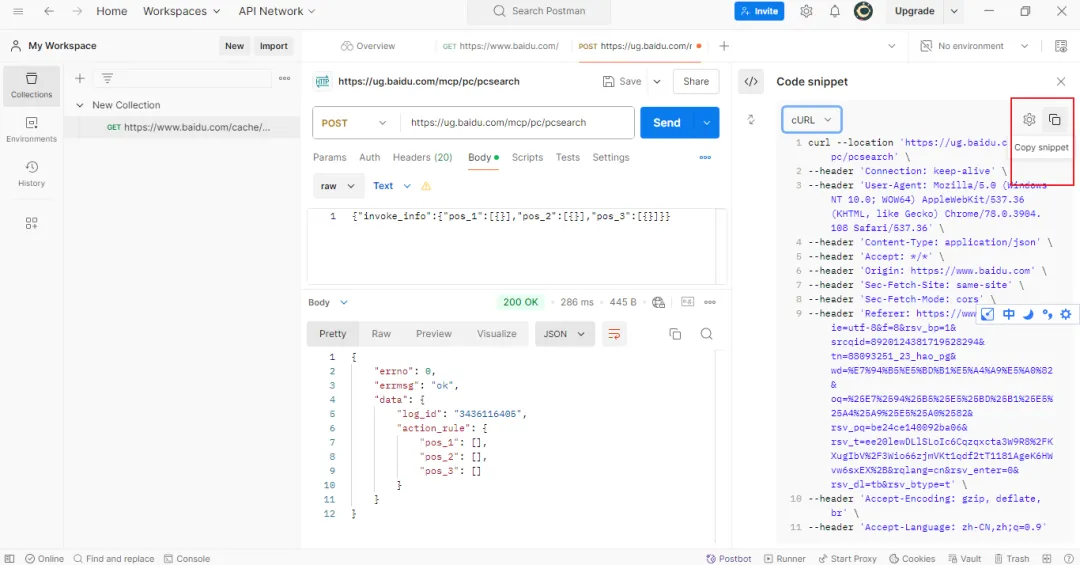Expand the Workspaces dropdown
Screen dimensions: 1080x565
(x=182, y=11)
